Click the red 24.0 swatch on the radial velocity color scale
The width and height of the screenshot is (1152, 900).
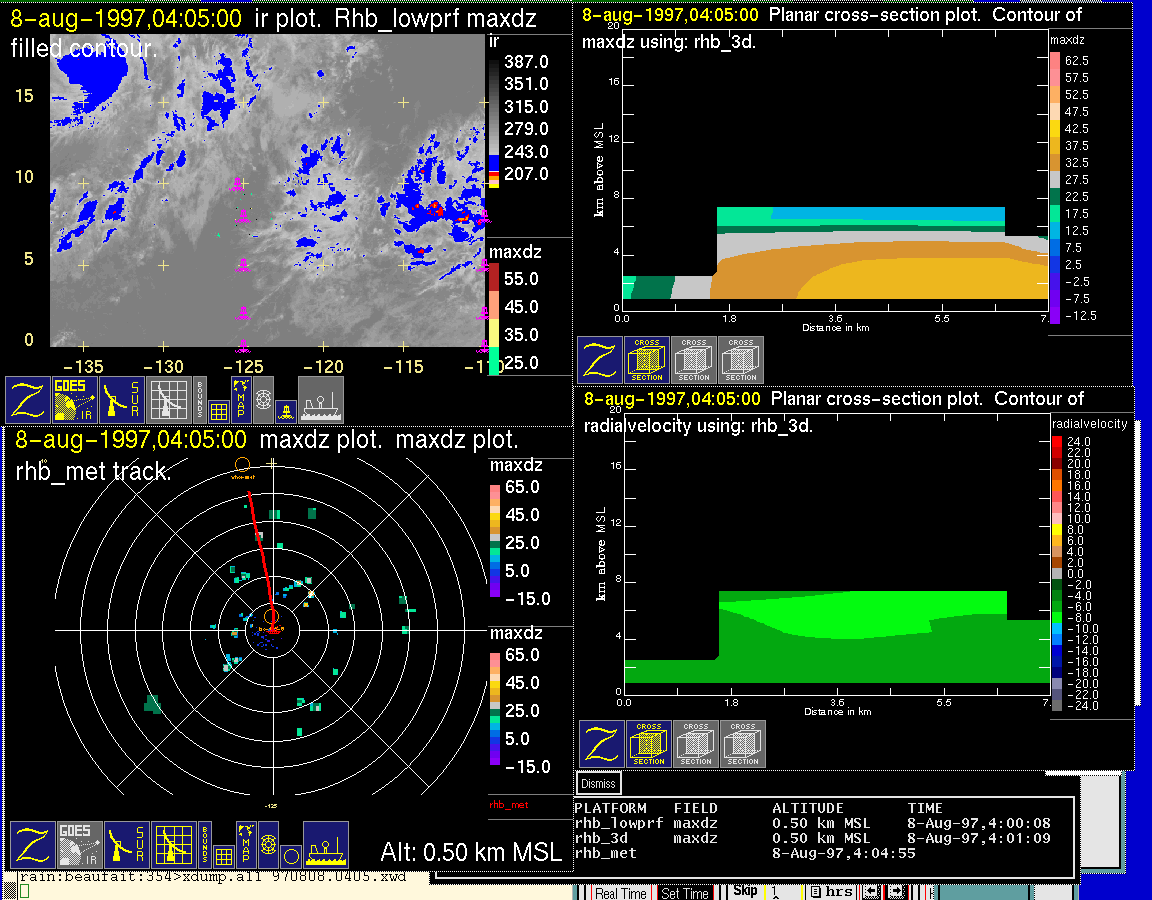tap(1057, 441)
